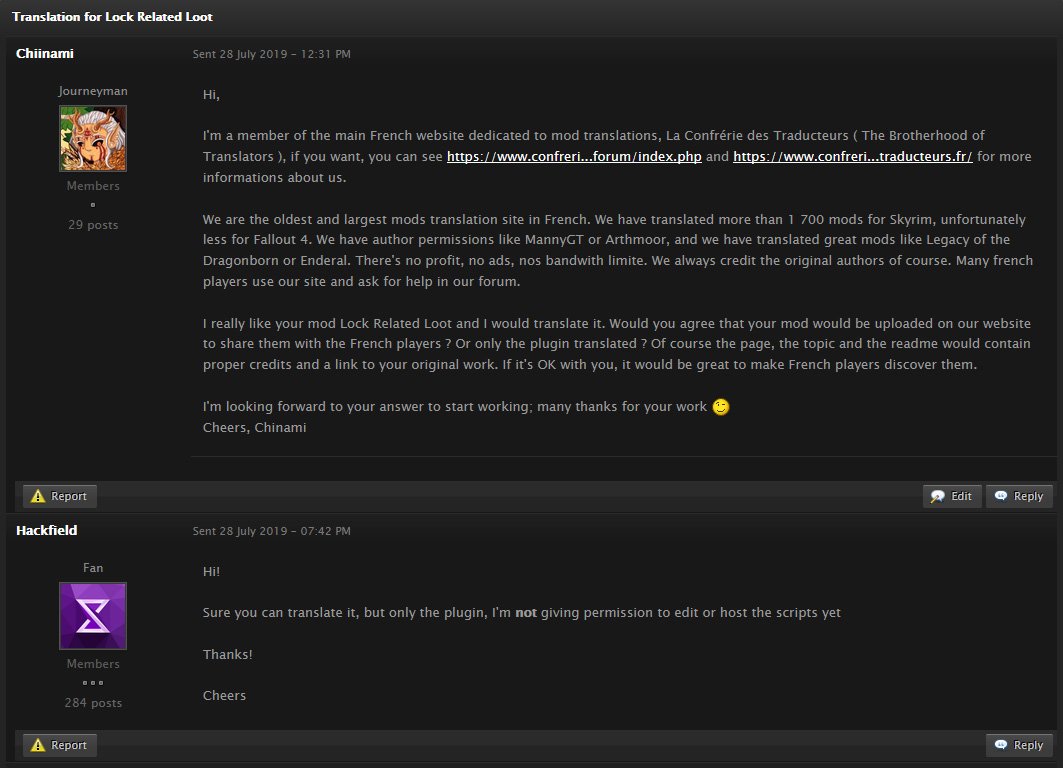
Task: Open the Hackfield username profile
Action: click(x=46, y=530)
